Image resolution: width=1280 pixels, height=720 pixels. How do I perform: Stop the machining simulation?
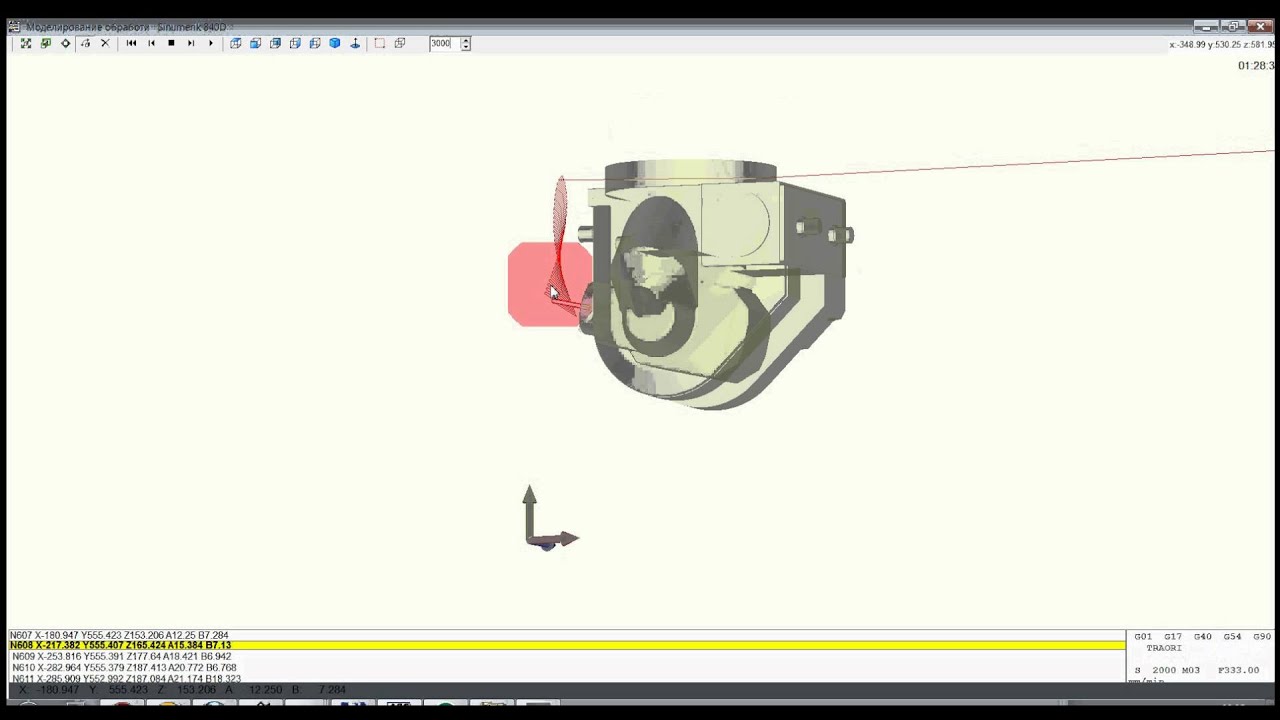tap(171, 43)
